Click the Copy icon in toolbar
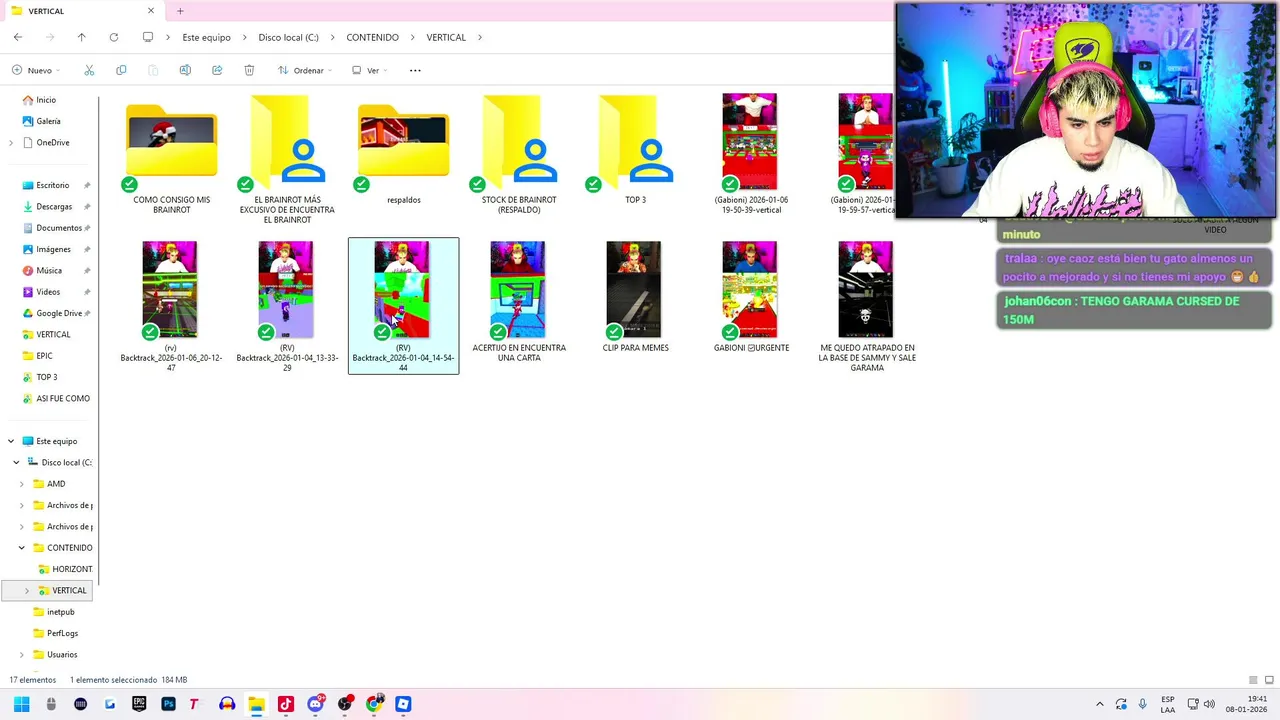 tap(121, 70)
